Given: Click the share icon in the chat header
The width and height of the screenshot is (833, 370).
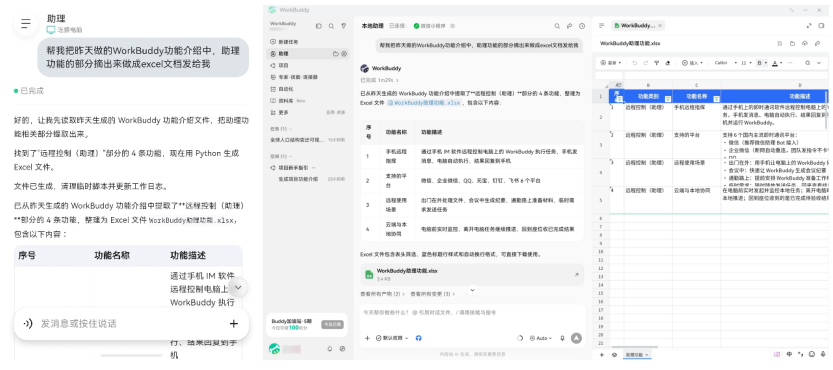Looking at the screenshot, I should [570, 26].
